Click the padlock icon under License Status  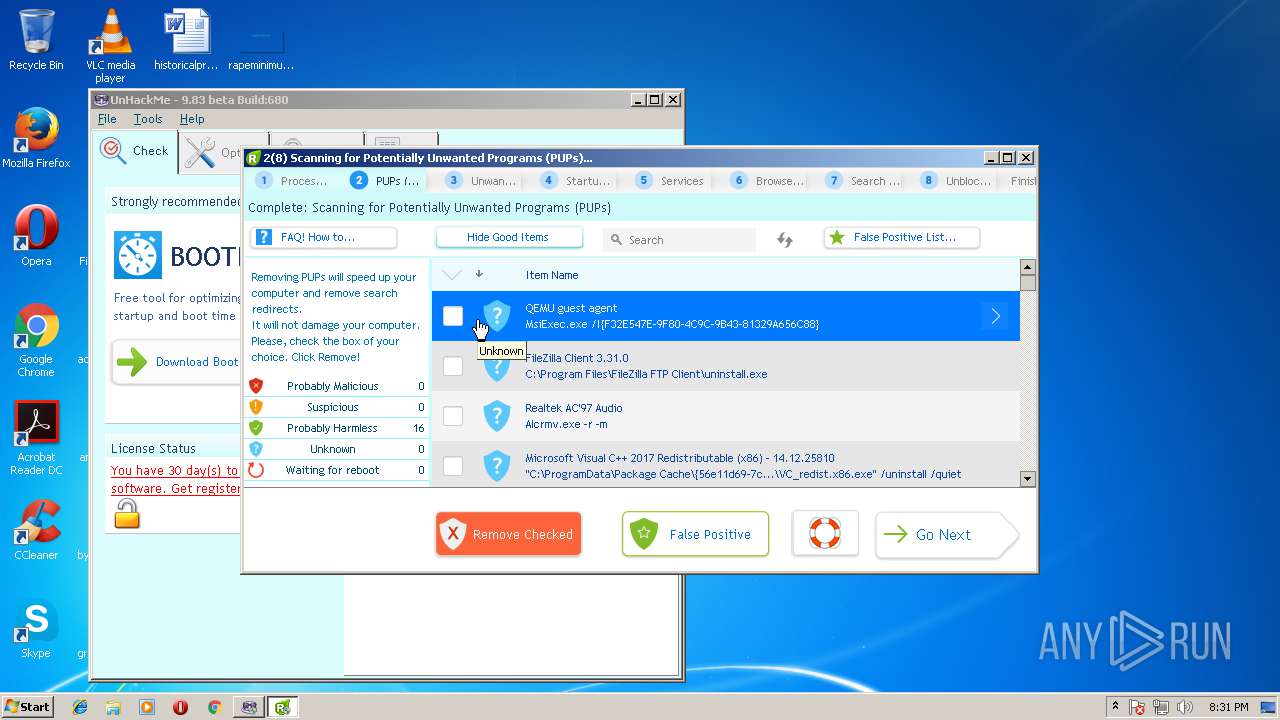[127, 514]
